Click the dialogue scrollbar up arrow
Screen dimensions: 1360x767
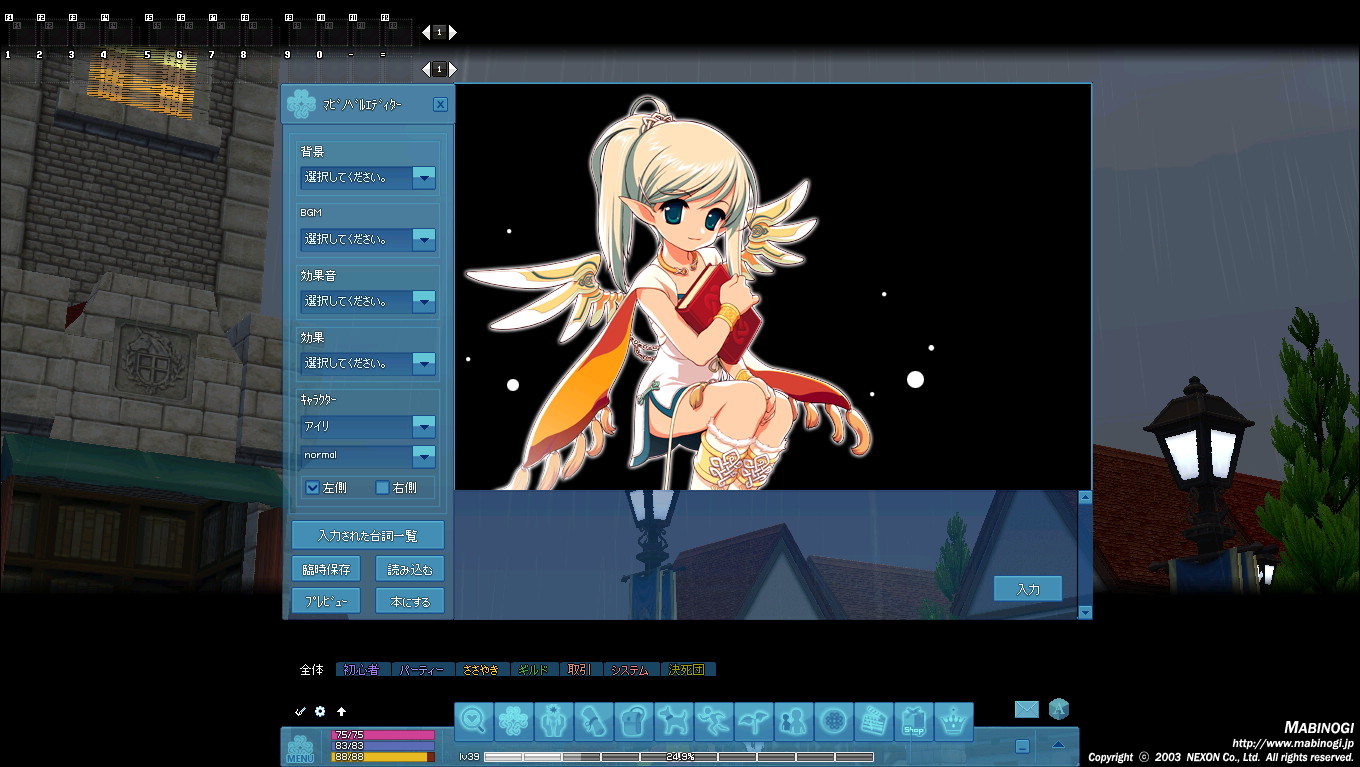point(1085,497)
